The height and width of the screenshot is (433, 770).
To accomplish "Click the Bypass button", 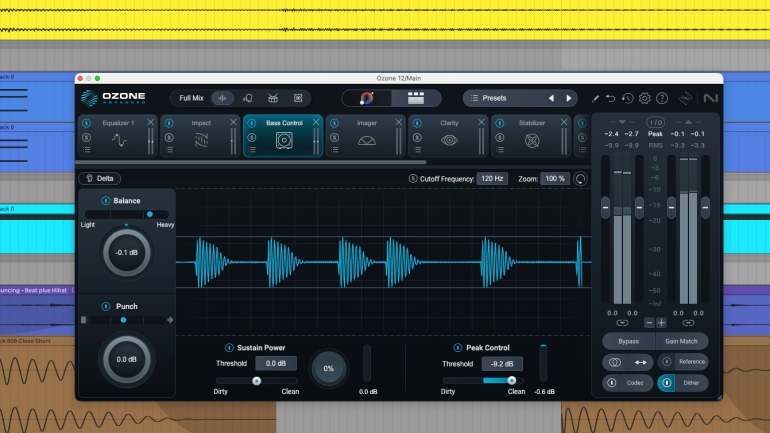I will (x=628, y=341).
